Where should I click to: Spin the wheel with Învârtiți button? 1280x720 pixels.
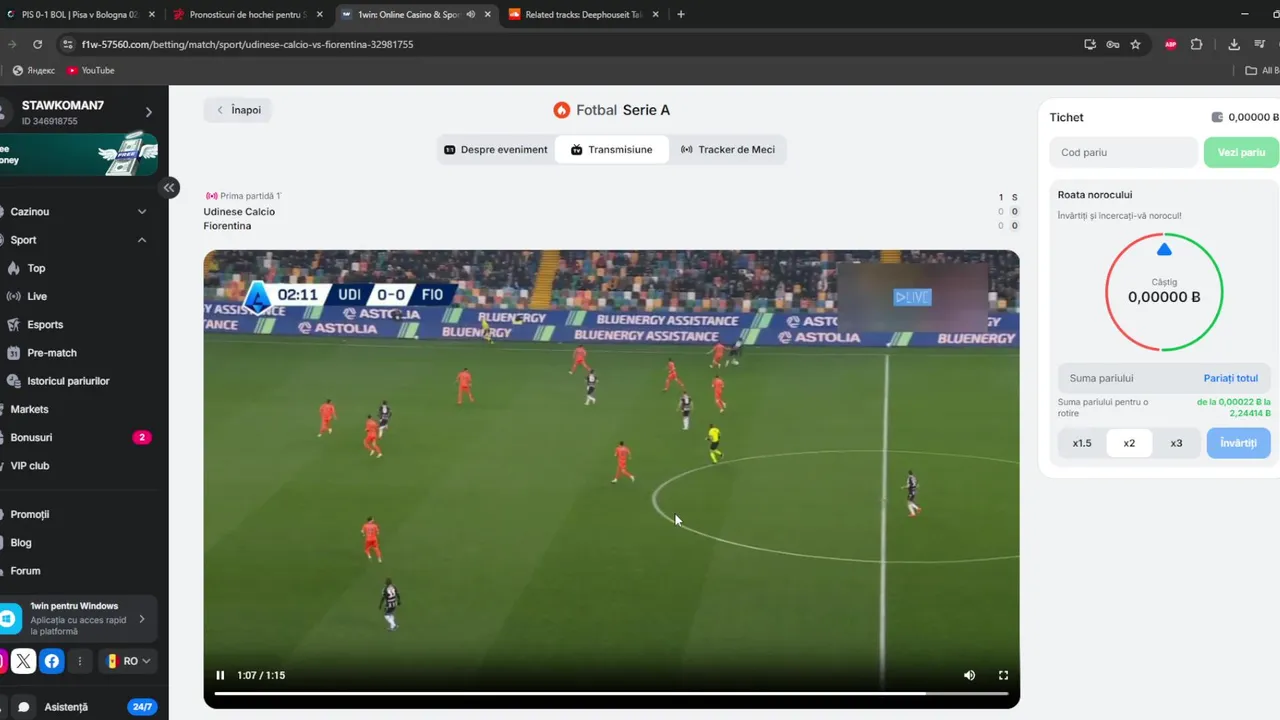[1238, 443]
